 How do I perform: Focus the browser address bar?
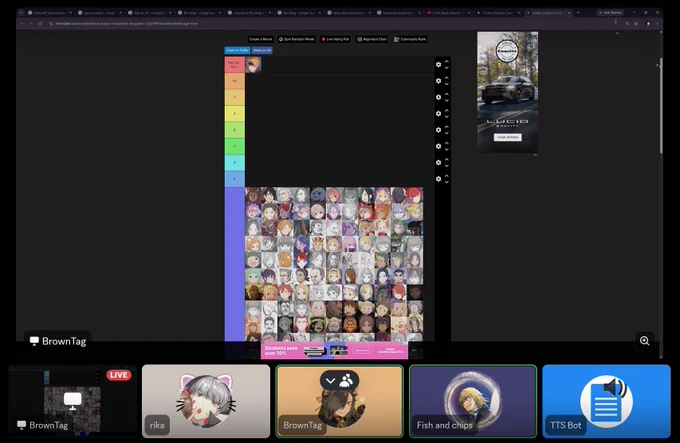(330, 23)
